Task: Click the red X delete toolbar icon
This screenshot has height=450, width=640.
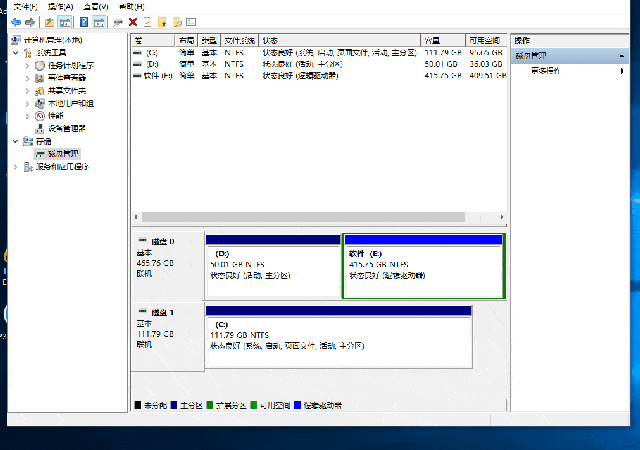Action: pyautogui.click(x=133, y=22)
